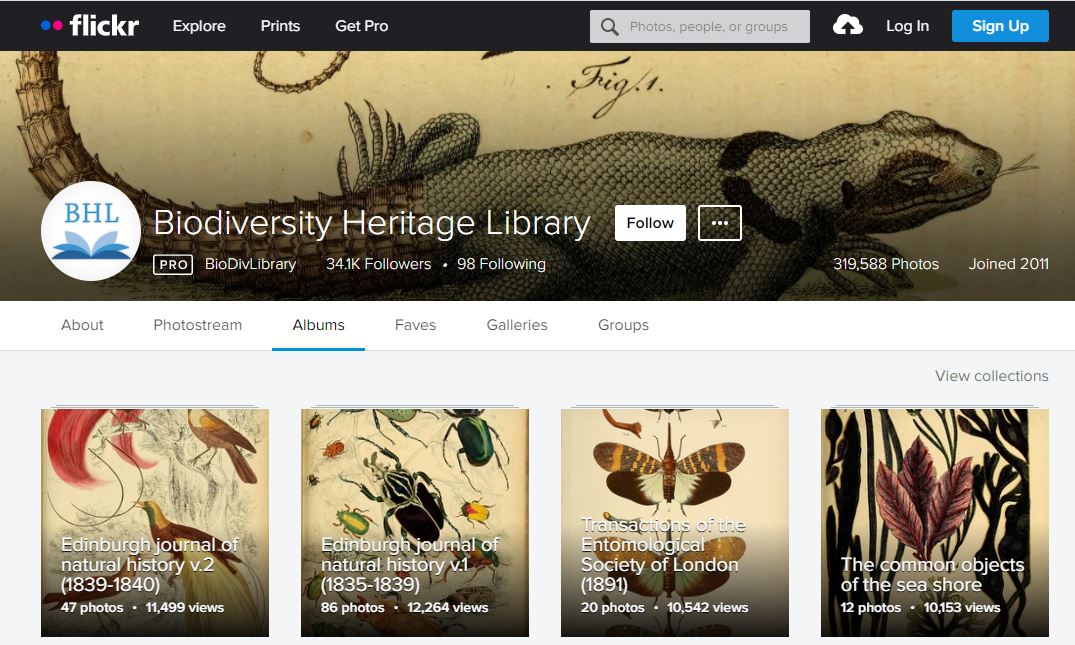
Task: Open the Transactions of the Entomological Society album
Action: tap(674, 520)
